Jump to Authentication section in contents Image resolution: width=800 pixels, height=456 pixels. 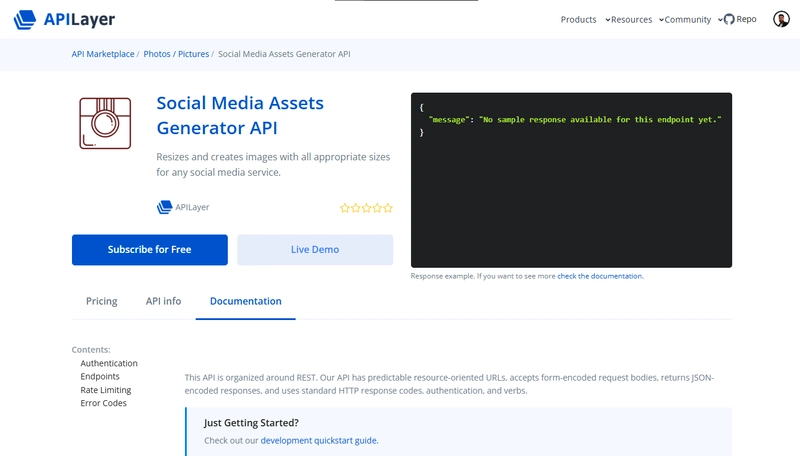(109, 363)
